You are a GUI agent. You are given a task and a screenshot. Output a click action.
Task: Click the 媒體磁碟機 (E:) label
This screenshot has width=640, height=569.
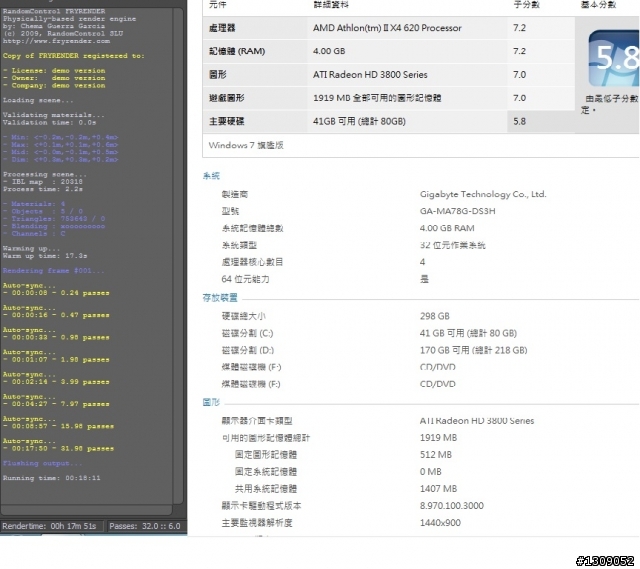pos(251,367)
